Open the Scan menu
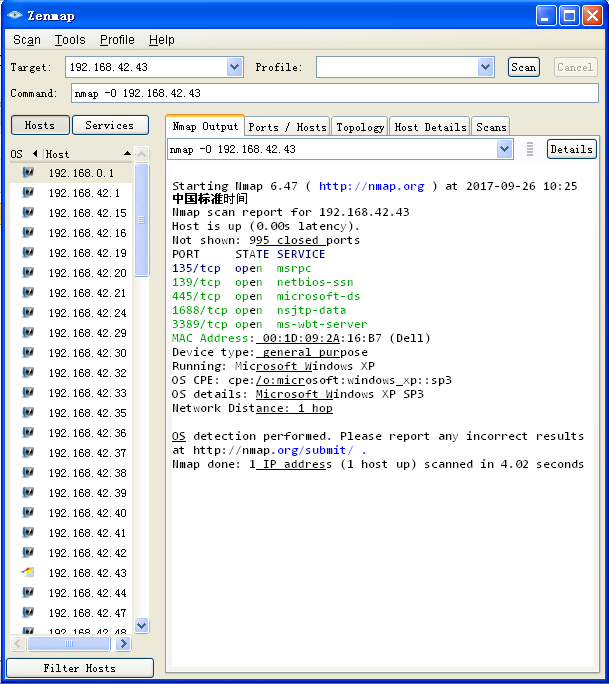This screenshot has width=609, height=684. pos(27,40)
